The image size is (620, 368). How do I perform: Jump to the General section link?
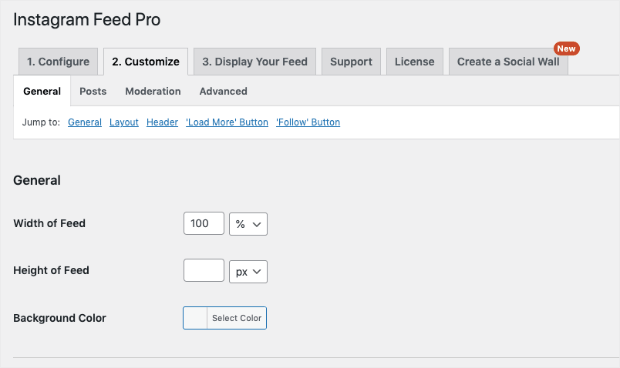(85, 122)
